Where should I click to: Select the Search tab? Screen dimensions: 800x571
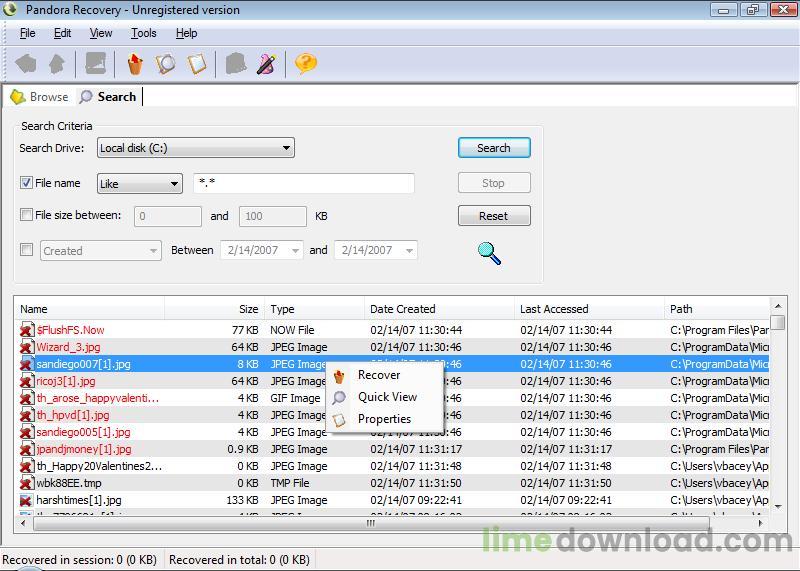[x=108, y=96]
